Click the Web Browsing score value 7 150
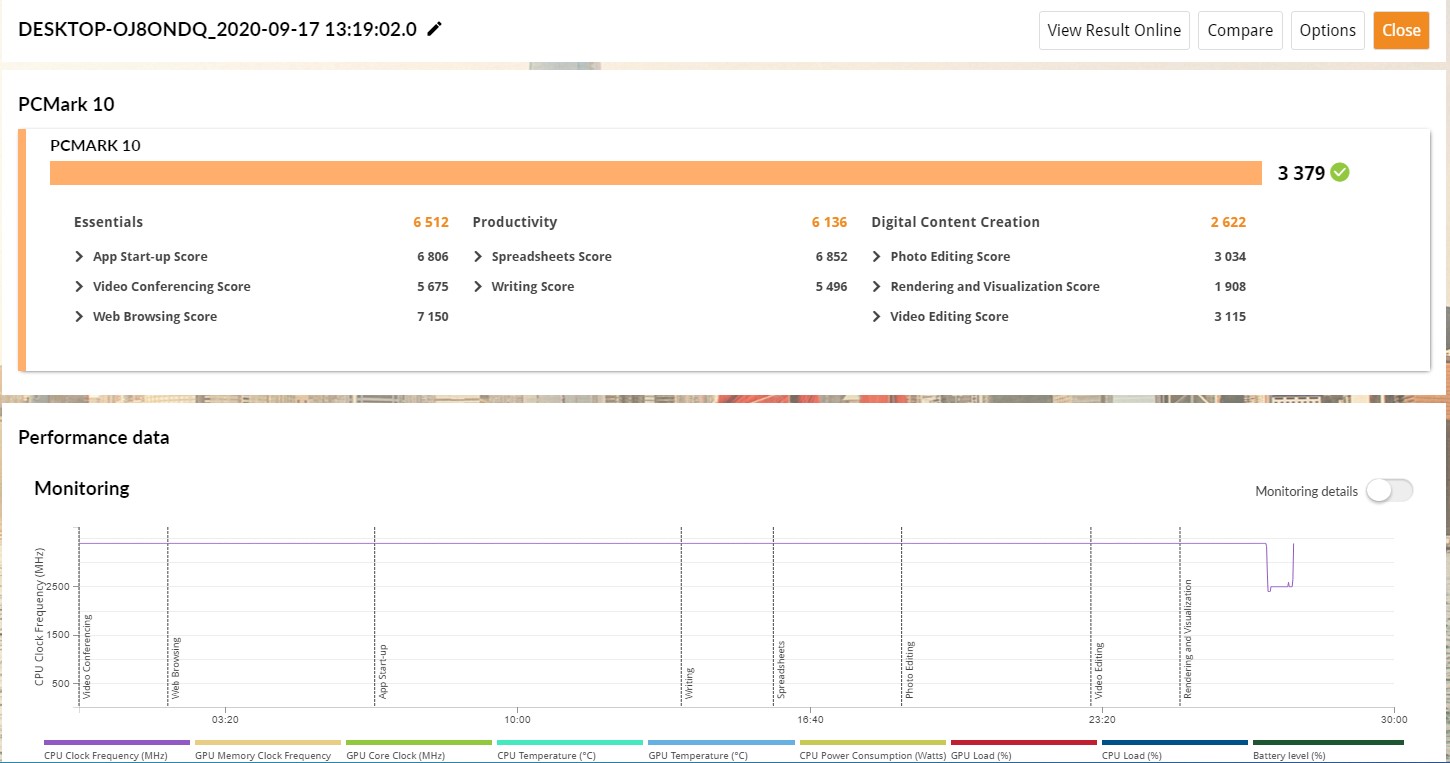The width and height of the screenshot is (1450, 763). coord(433,317)
